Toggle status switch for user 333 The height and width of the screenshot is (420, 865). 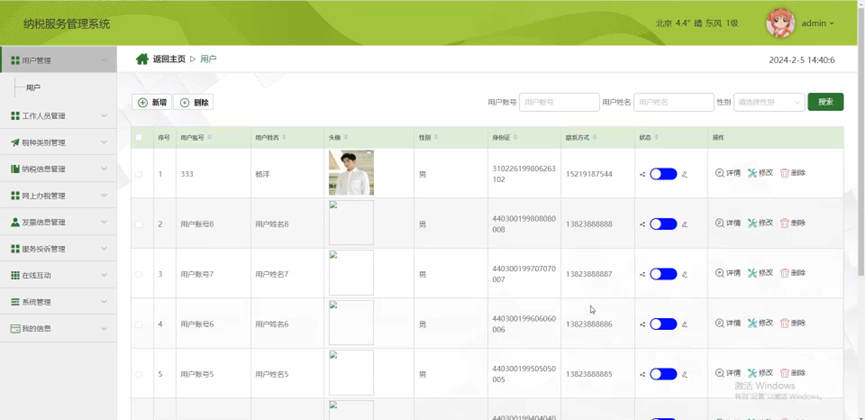tap(663, 174)
